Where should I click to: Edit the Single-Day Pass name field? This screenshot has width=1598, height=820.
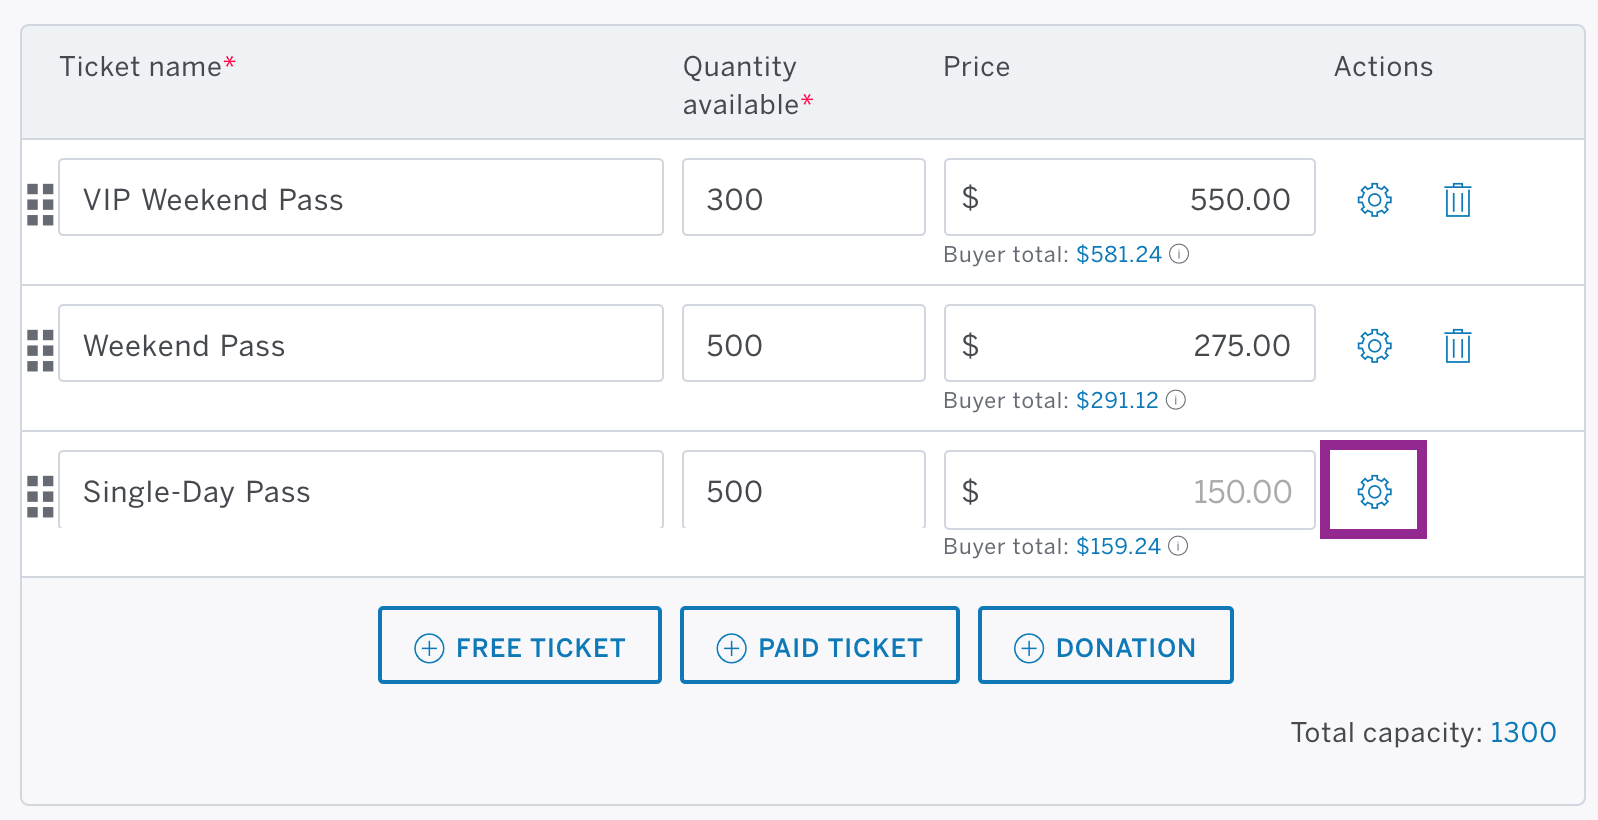click(361, 490)
